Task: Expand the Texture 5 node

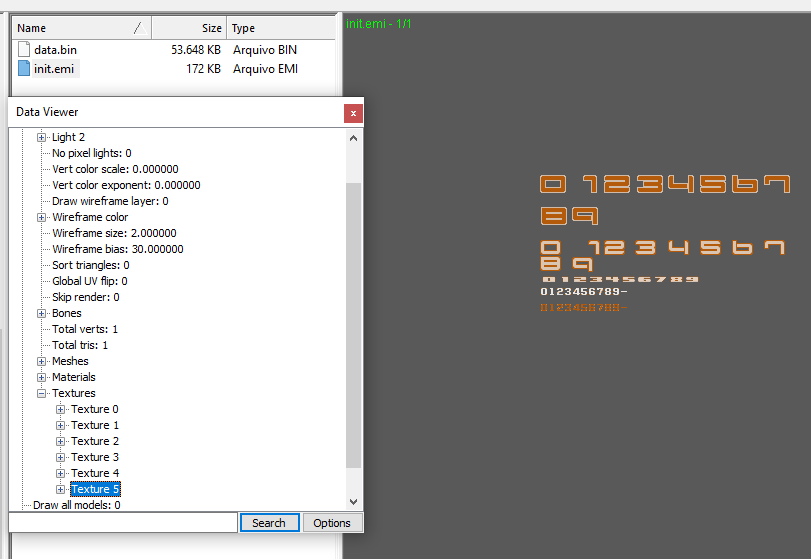Action: (61, 489)
